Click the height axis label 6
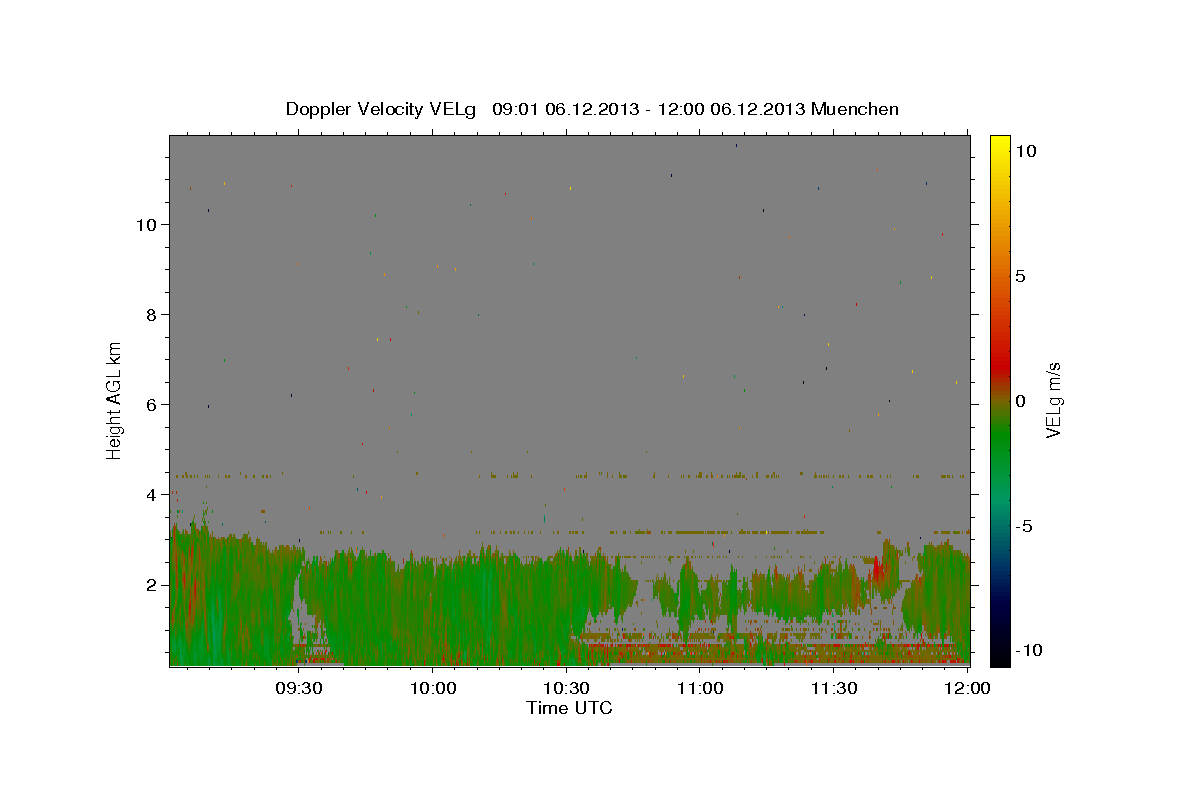 pyautogui.click(x=153, y=404)
